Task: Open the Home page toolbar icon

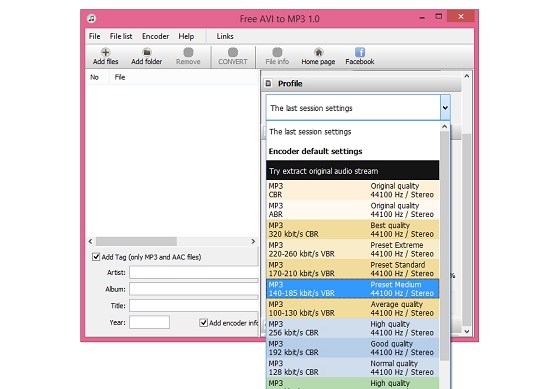Action: [x=318, y=52]
